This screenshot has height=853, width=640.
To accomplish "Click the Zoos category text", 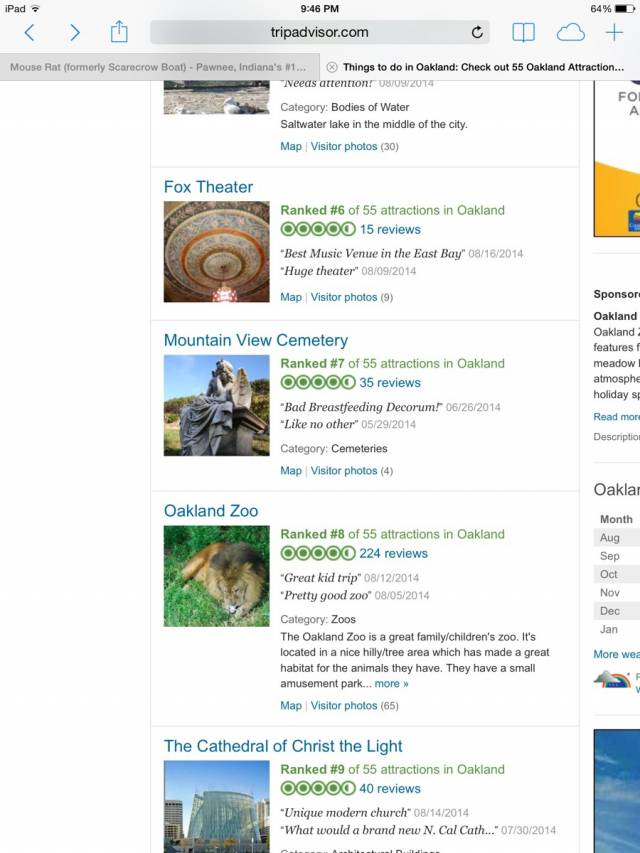I will coord(343,620).
